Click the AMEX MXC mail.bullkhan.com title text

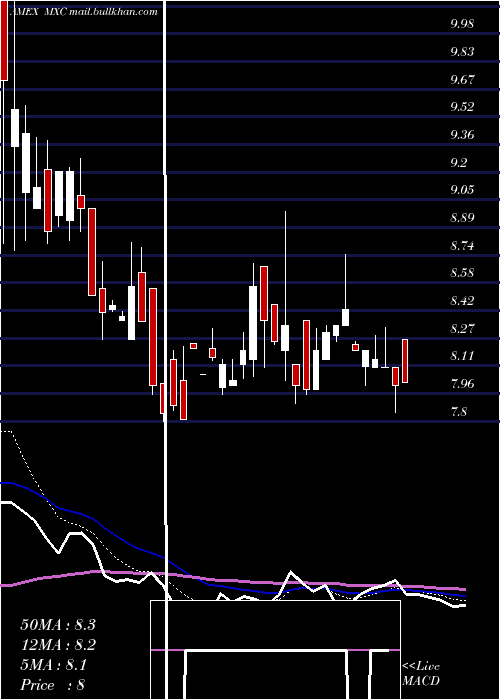point(83,12)
